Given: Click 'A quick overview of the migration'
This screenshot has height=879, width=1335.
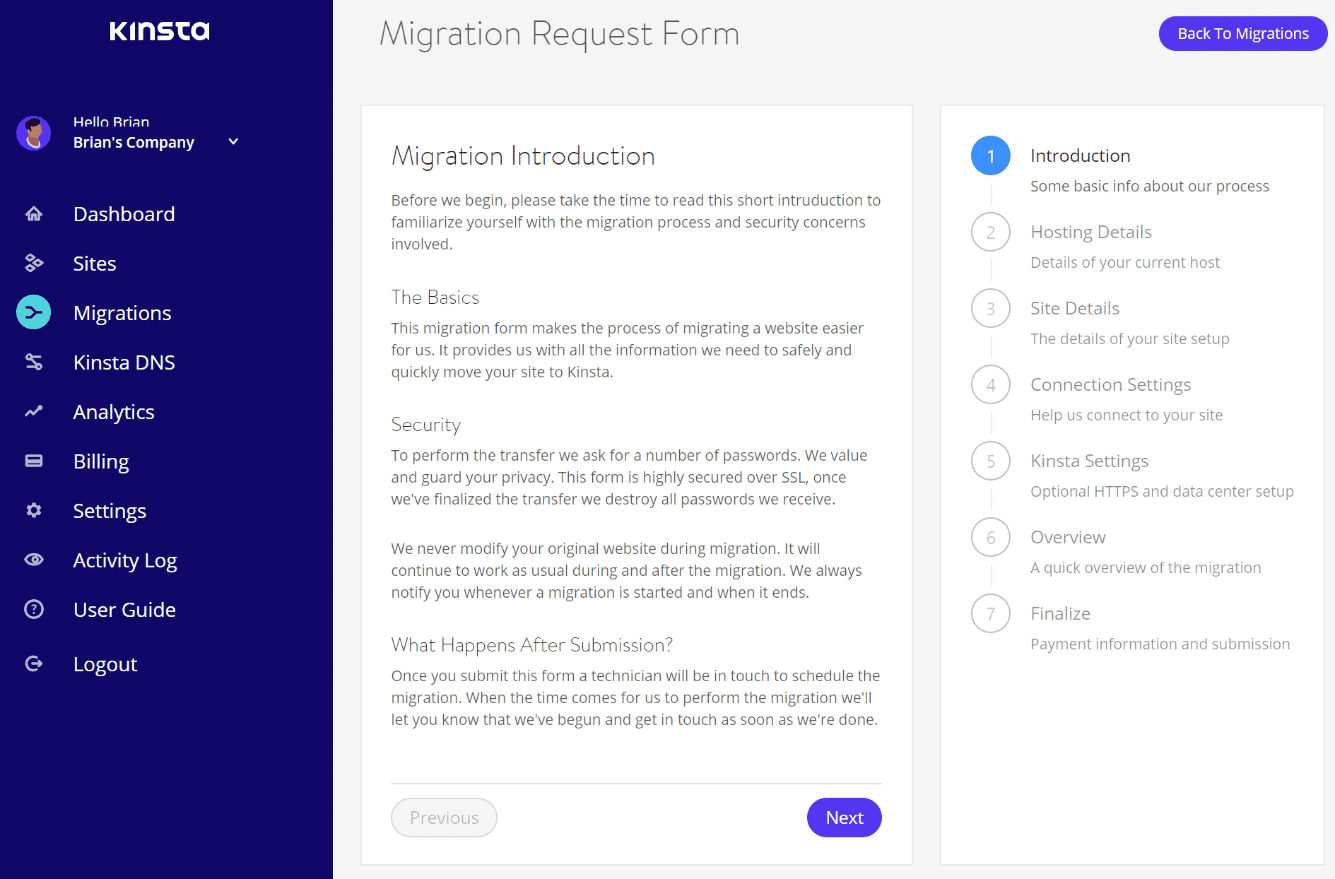Looking at the screenshot, I should [1146, 567].
